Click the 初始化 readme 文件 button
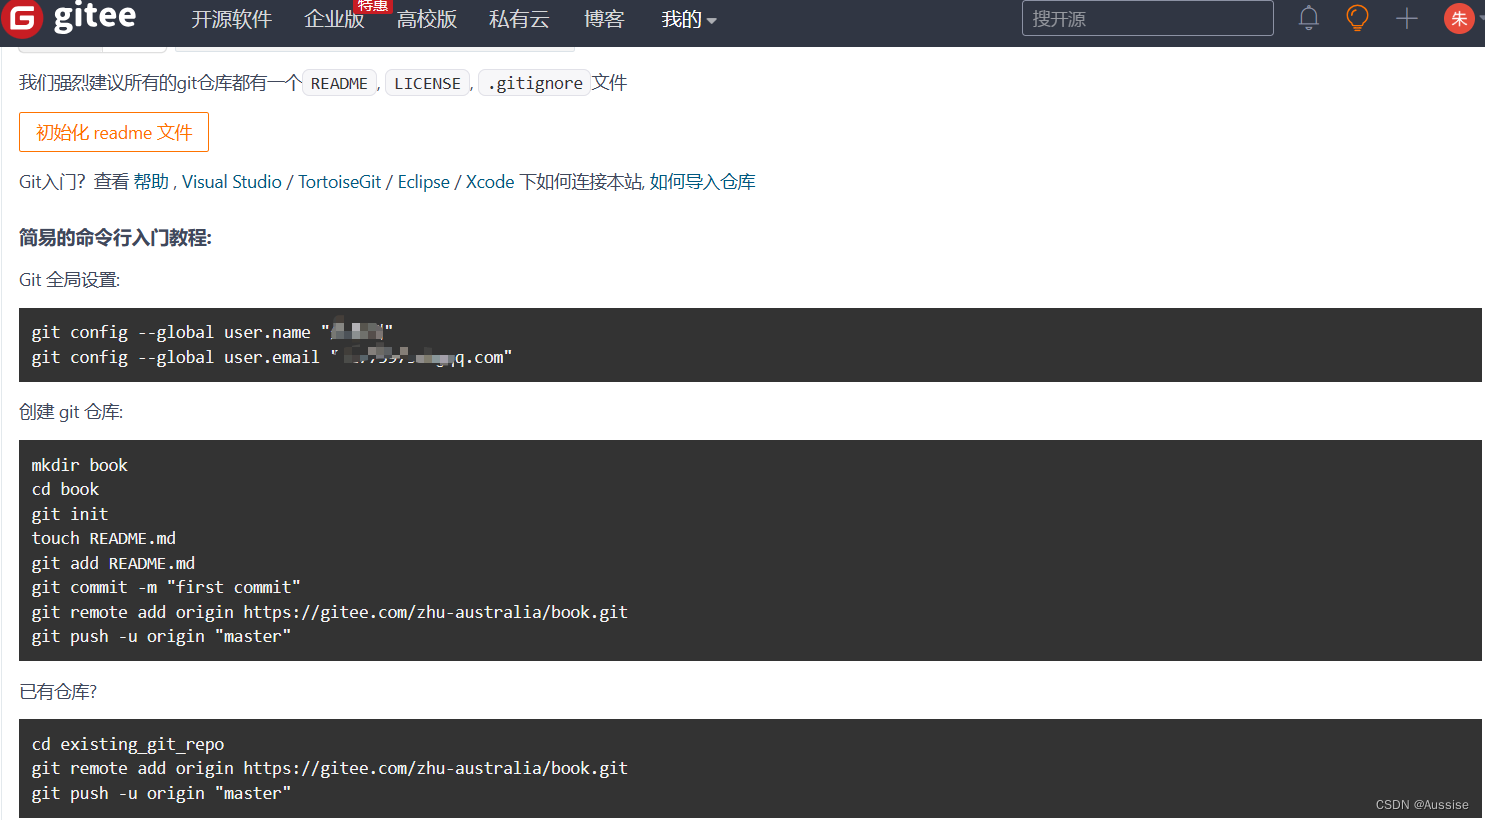 coord(114,132)
